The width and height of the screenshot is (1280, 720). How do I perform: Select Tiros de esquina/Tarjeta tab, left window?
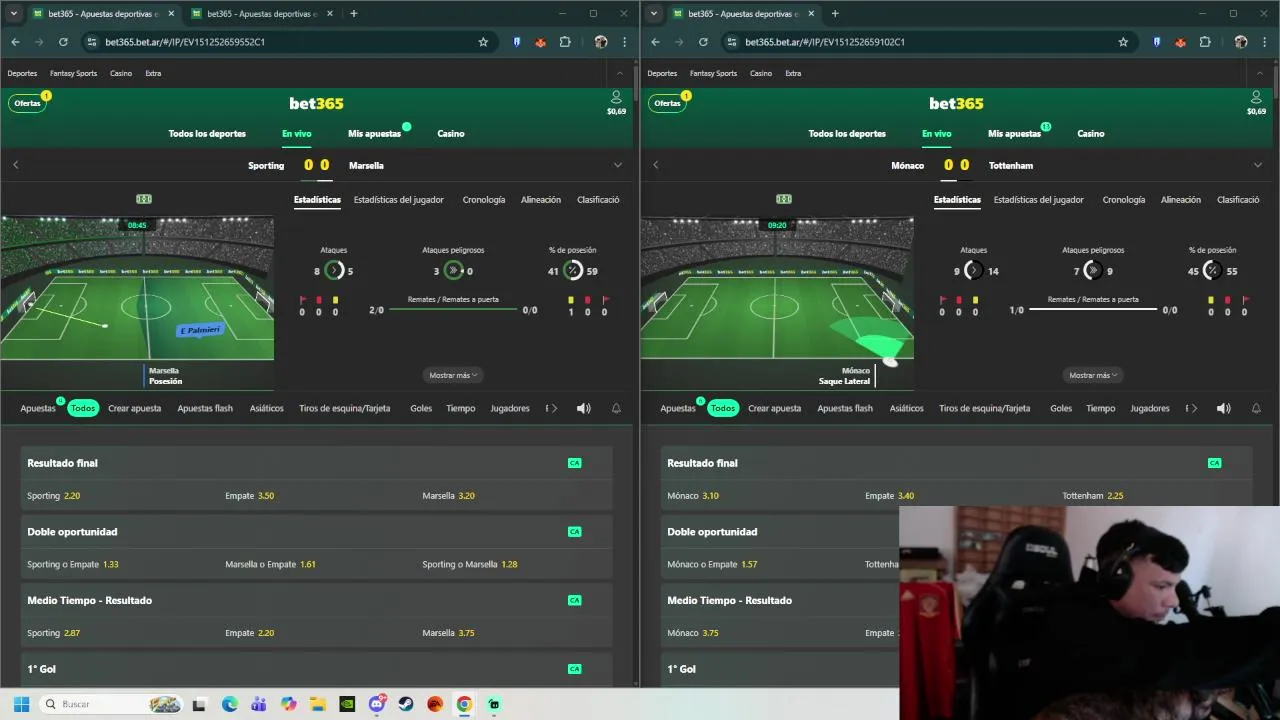(x=344, y=408)
